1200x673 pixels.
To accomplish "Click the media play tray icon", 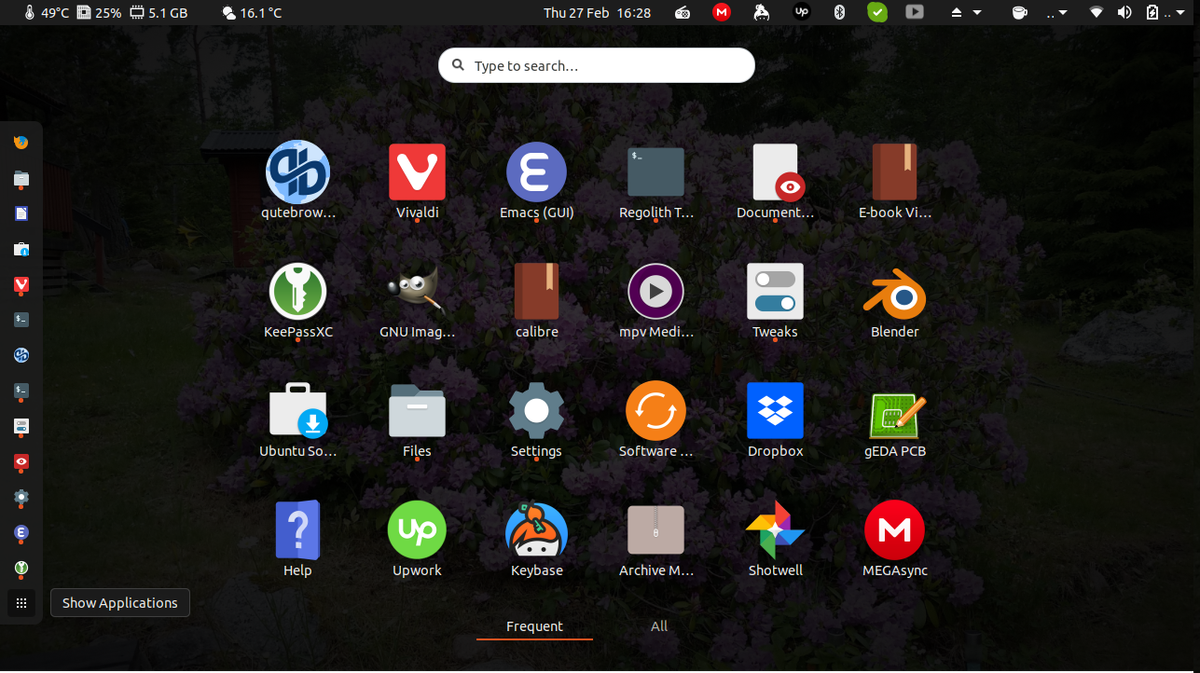I will coord(914,13).
